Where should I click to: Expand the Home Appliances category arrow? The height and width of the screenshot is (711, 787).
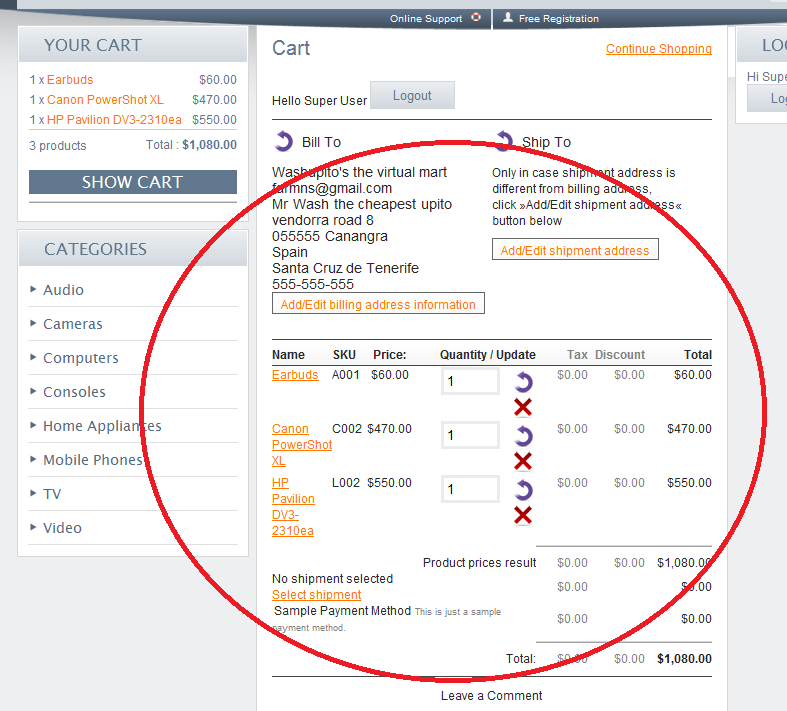[33, 425]
